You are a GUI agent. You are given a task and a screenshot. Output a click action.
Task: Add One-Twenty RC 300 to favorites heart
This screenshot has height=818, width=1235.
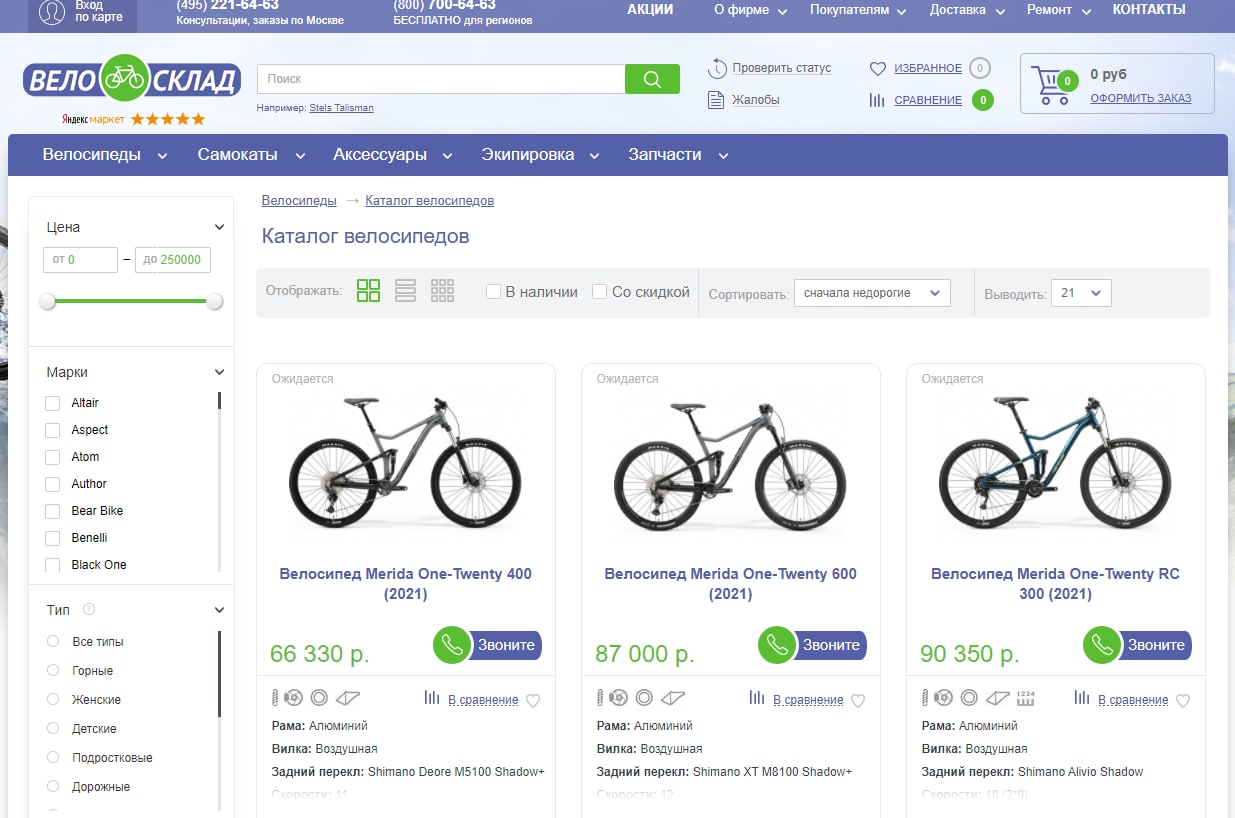[x=1183, y=701]
